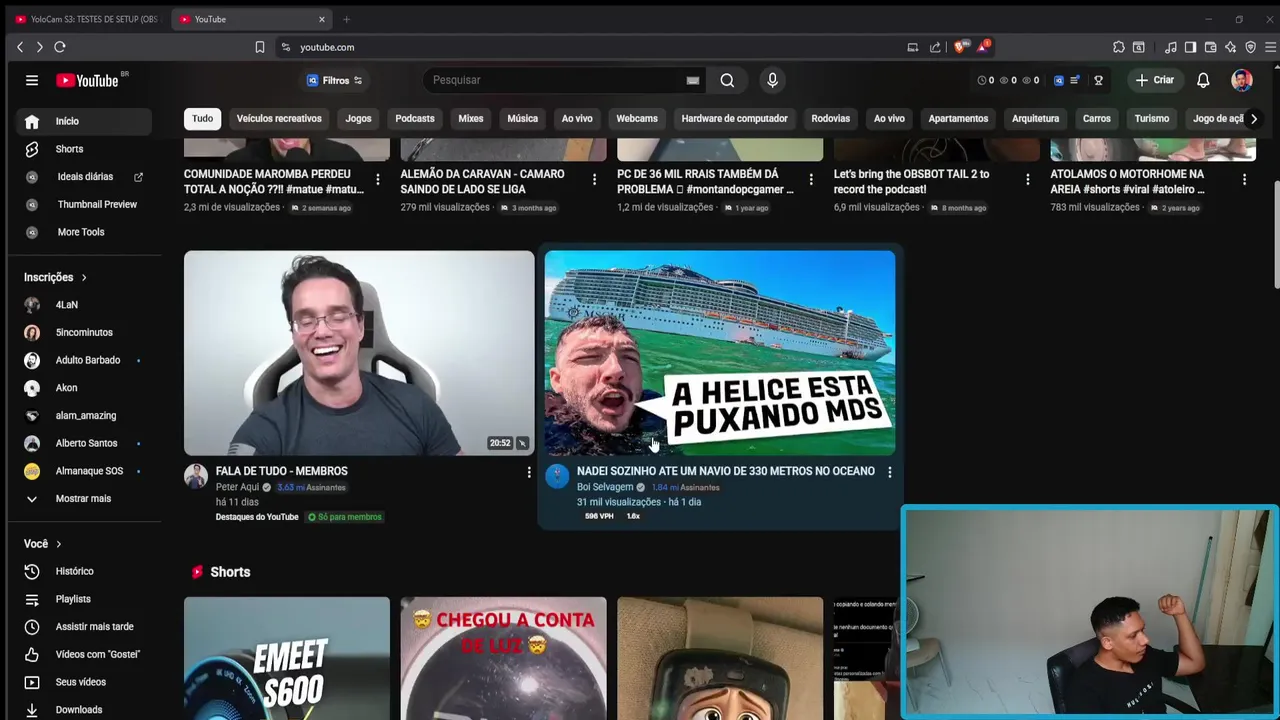Open the account avatar menu
The image size is (1280, 720).
(1242, 80)
